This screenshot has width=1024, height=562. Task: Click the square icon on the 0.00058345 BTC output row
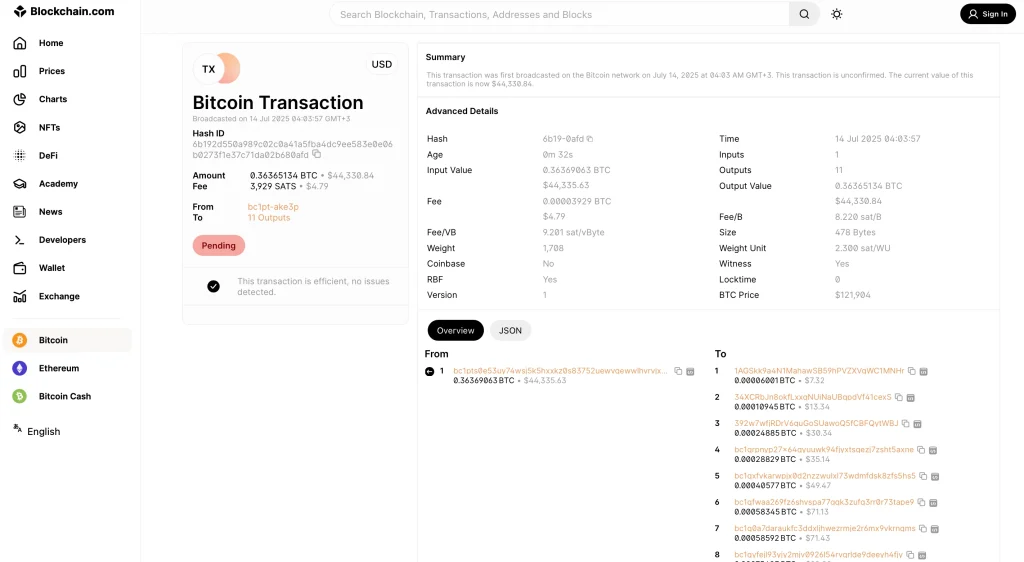pyautogui.click(x=933, y=503)
